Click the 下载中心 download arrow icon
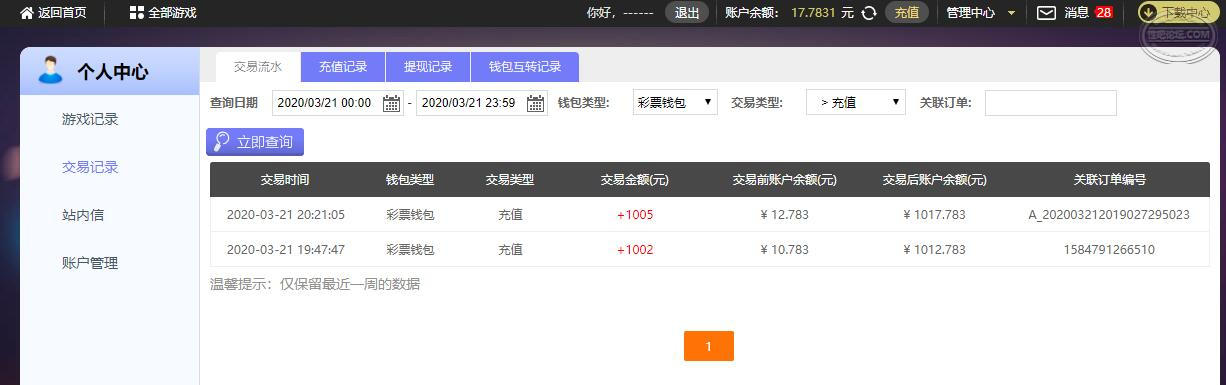Viewport: 1226px width, 385px height. 1148,13
